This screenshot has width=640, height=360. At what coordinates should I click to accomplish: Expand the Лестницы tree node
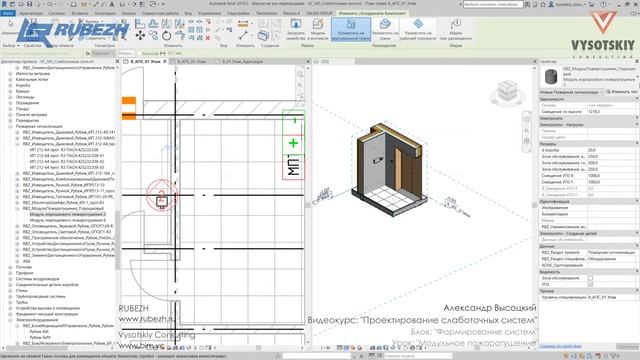pyautogui.click(x=10, y=97)
